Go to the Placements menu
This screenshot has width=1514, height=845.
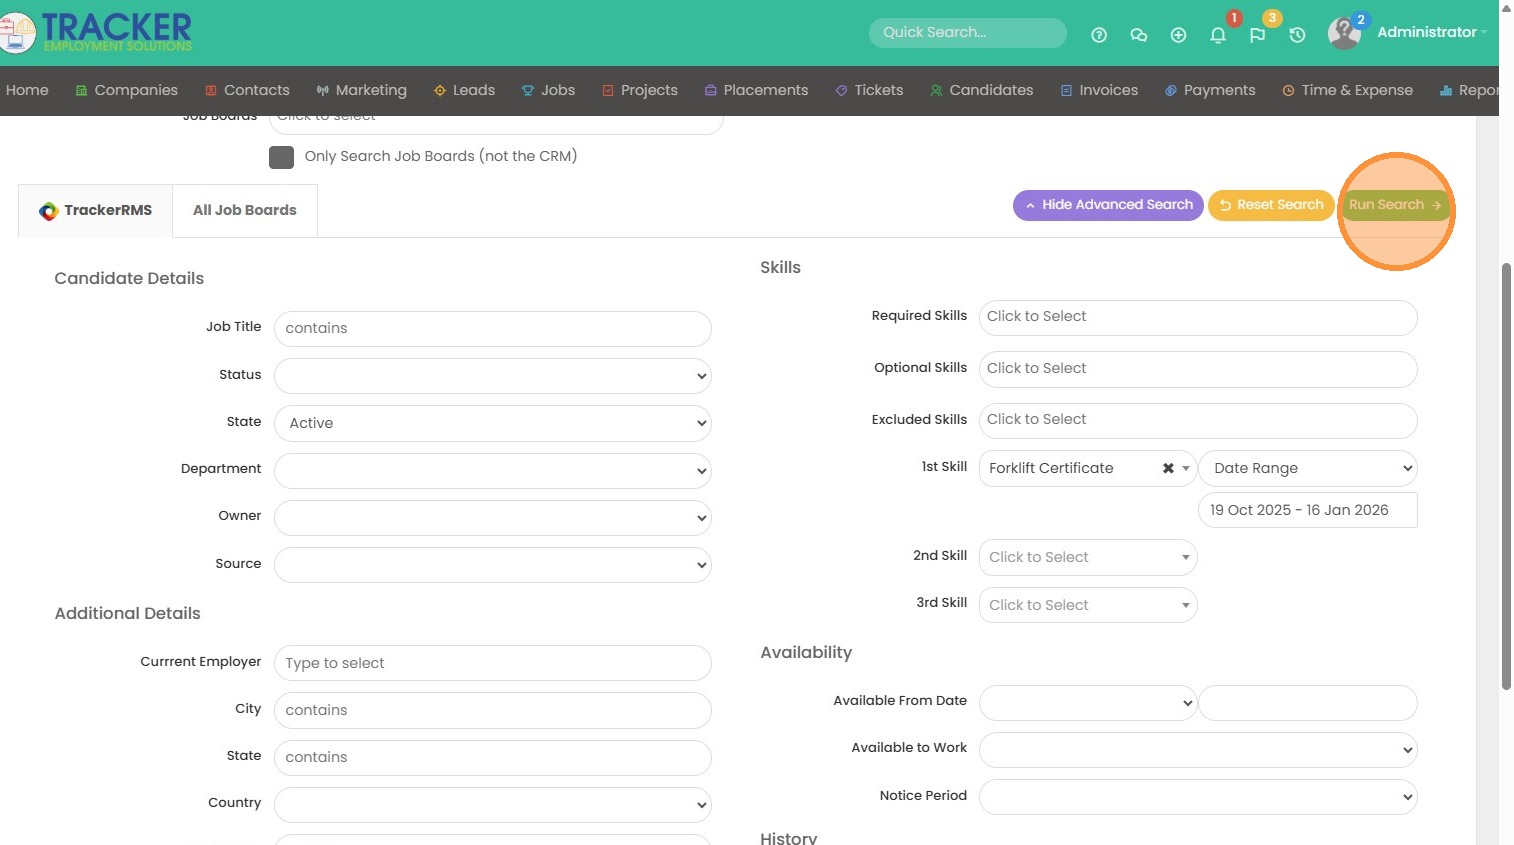click(x=756, y=90)
